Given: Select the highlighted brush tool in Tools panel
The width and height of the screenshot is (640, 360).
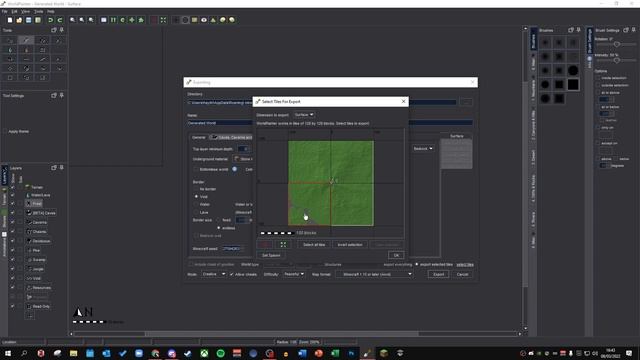Looking at the screenshot, I should (27, 40).
